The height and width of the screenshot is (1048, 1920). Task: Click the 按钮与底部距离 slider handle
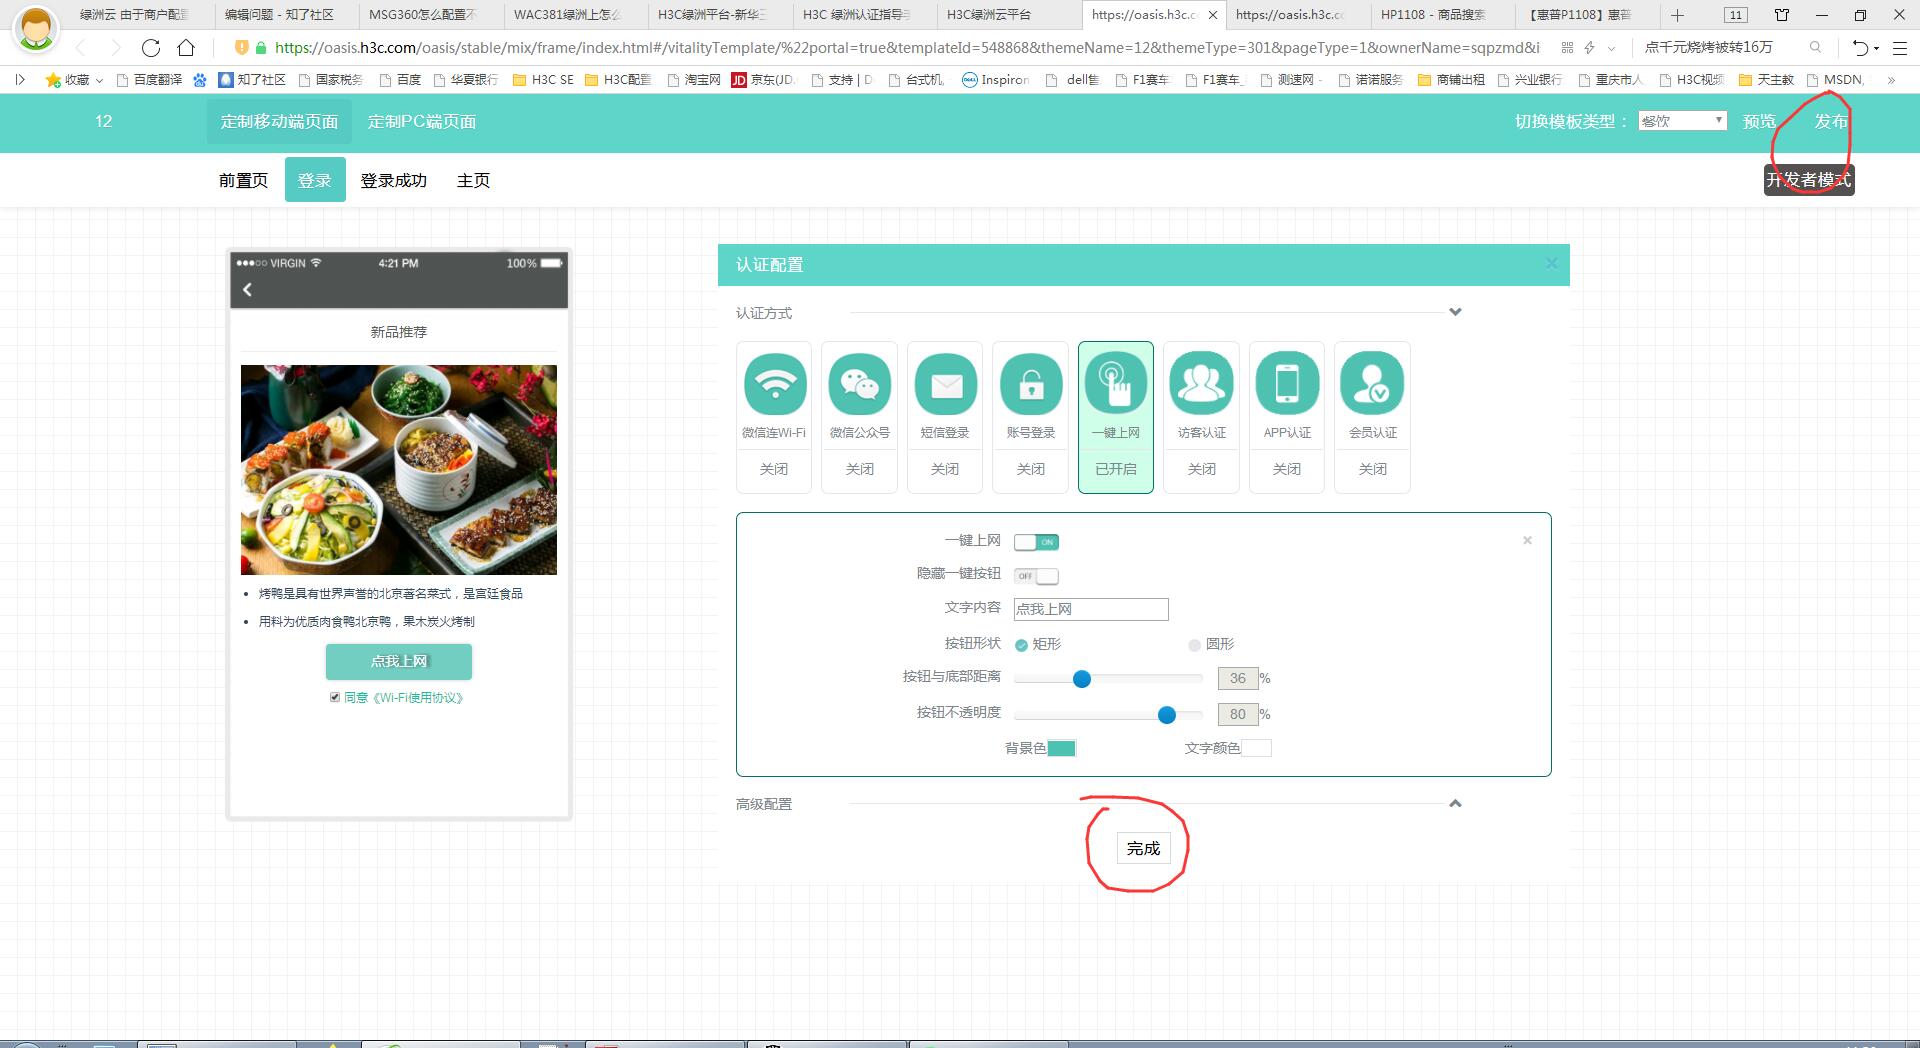(1081, 679)
